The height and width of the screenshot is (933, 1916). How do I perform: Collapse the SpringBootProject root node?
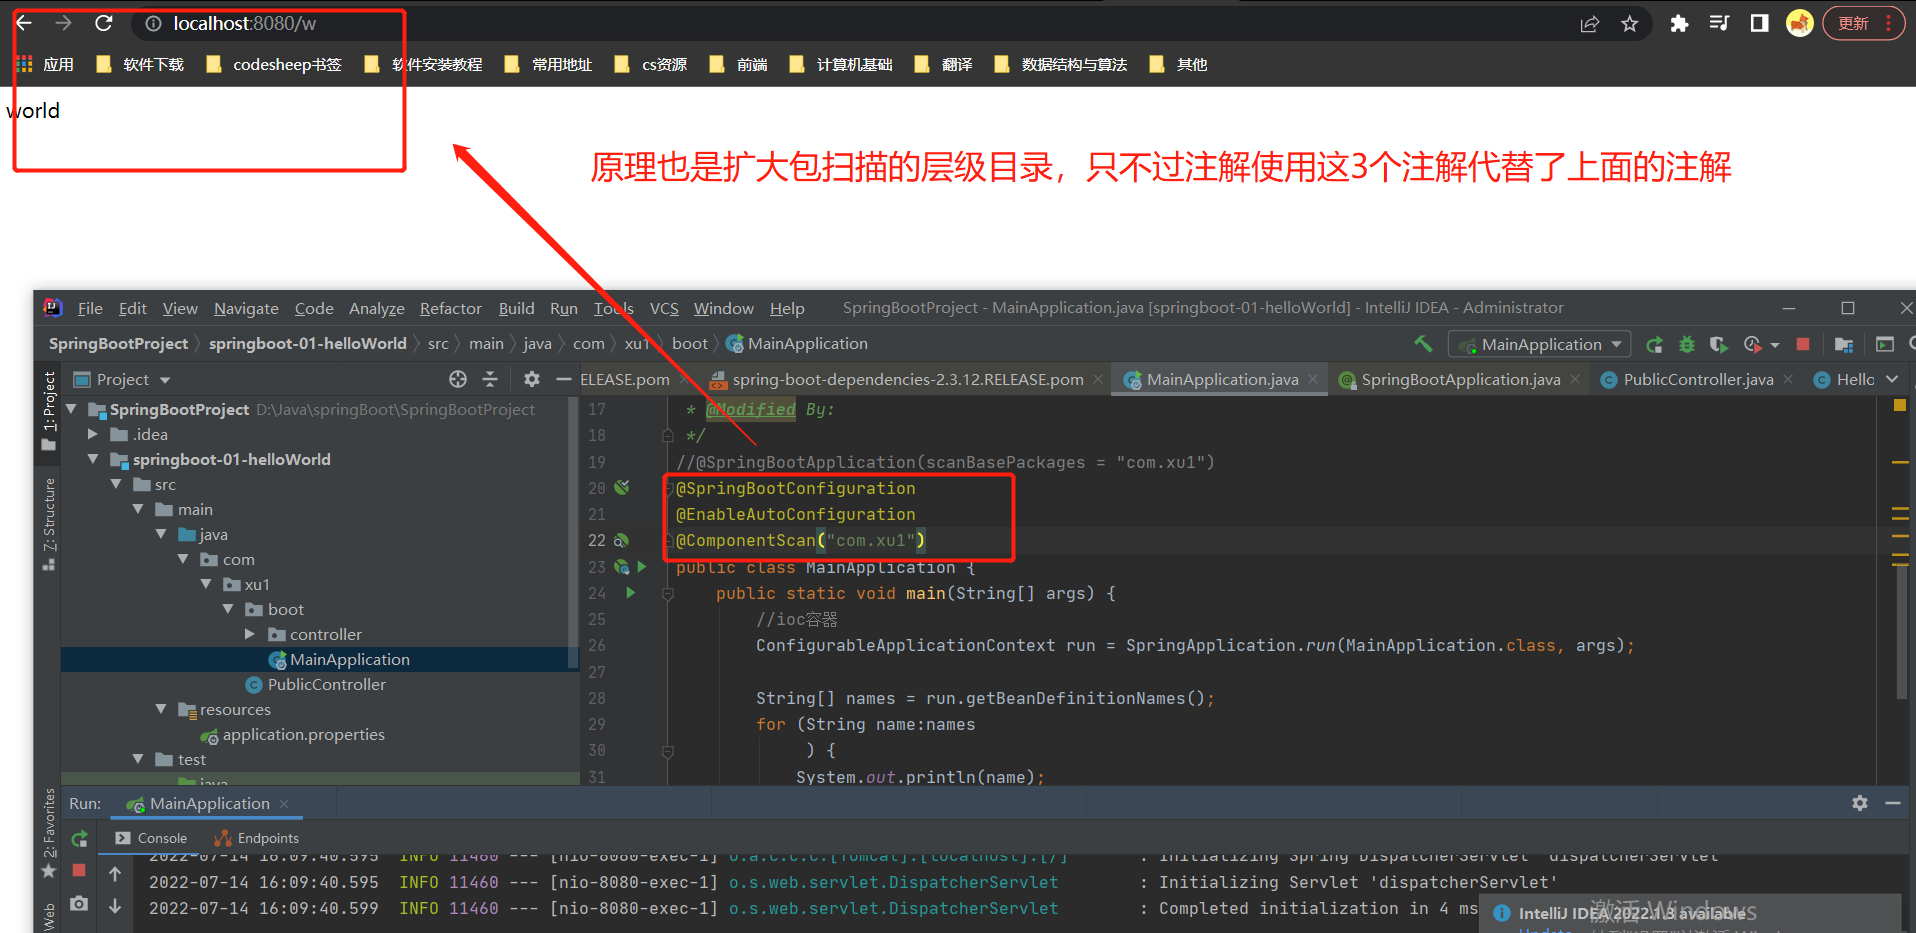coord(72,409)
